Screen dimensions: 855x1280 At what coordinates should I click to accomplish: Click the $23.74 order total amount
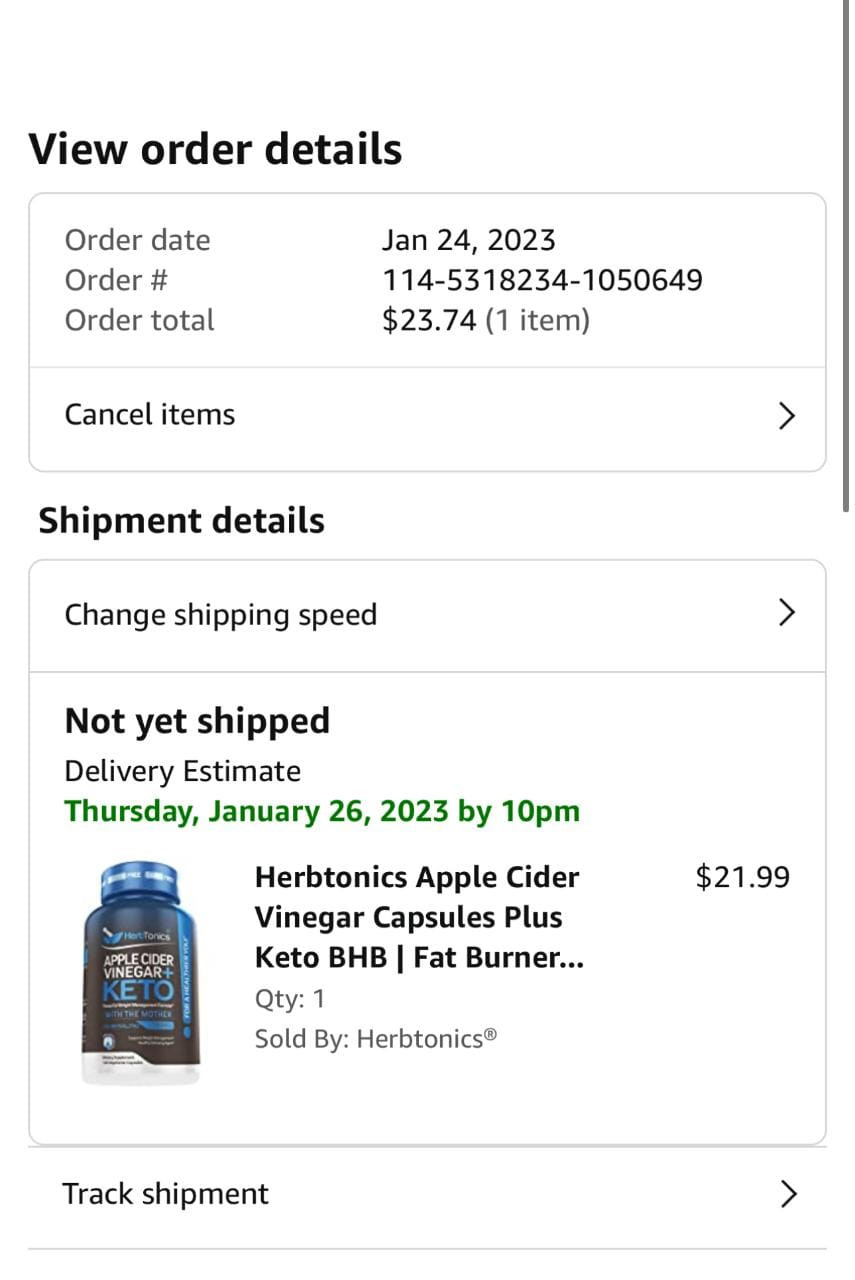429,321
